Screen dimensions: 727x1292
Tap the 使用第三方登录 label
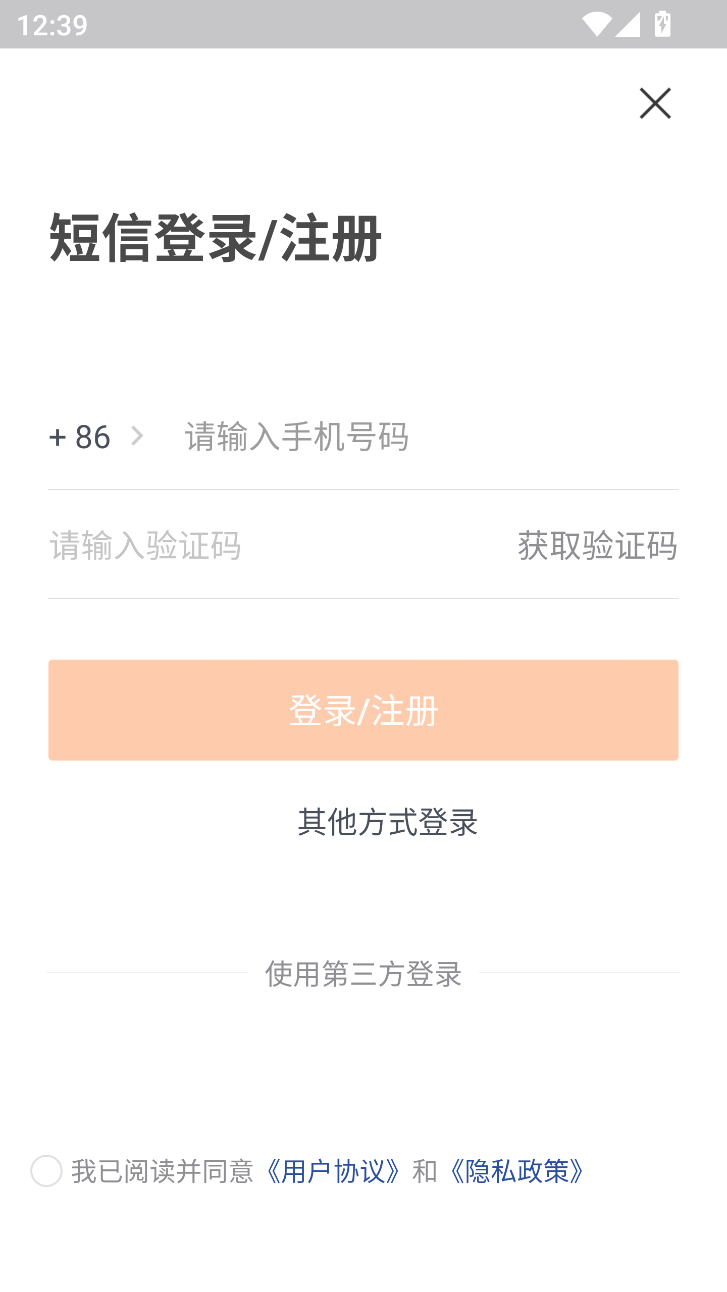(363, 973)
